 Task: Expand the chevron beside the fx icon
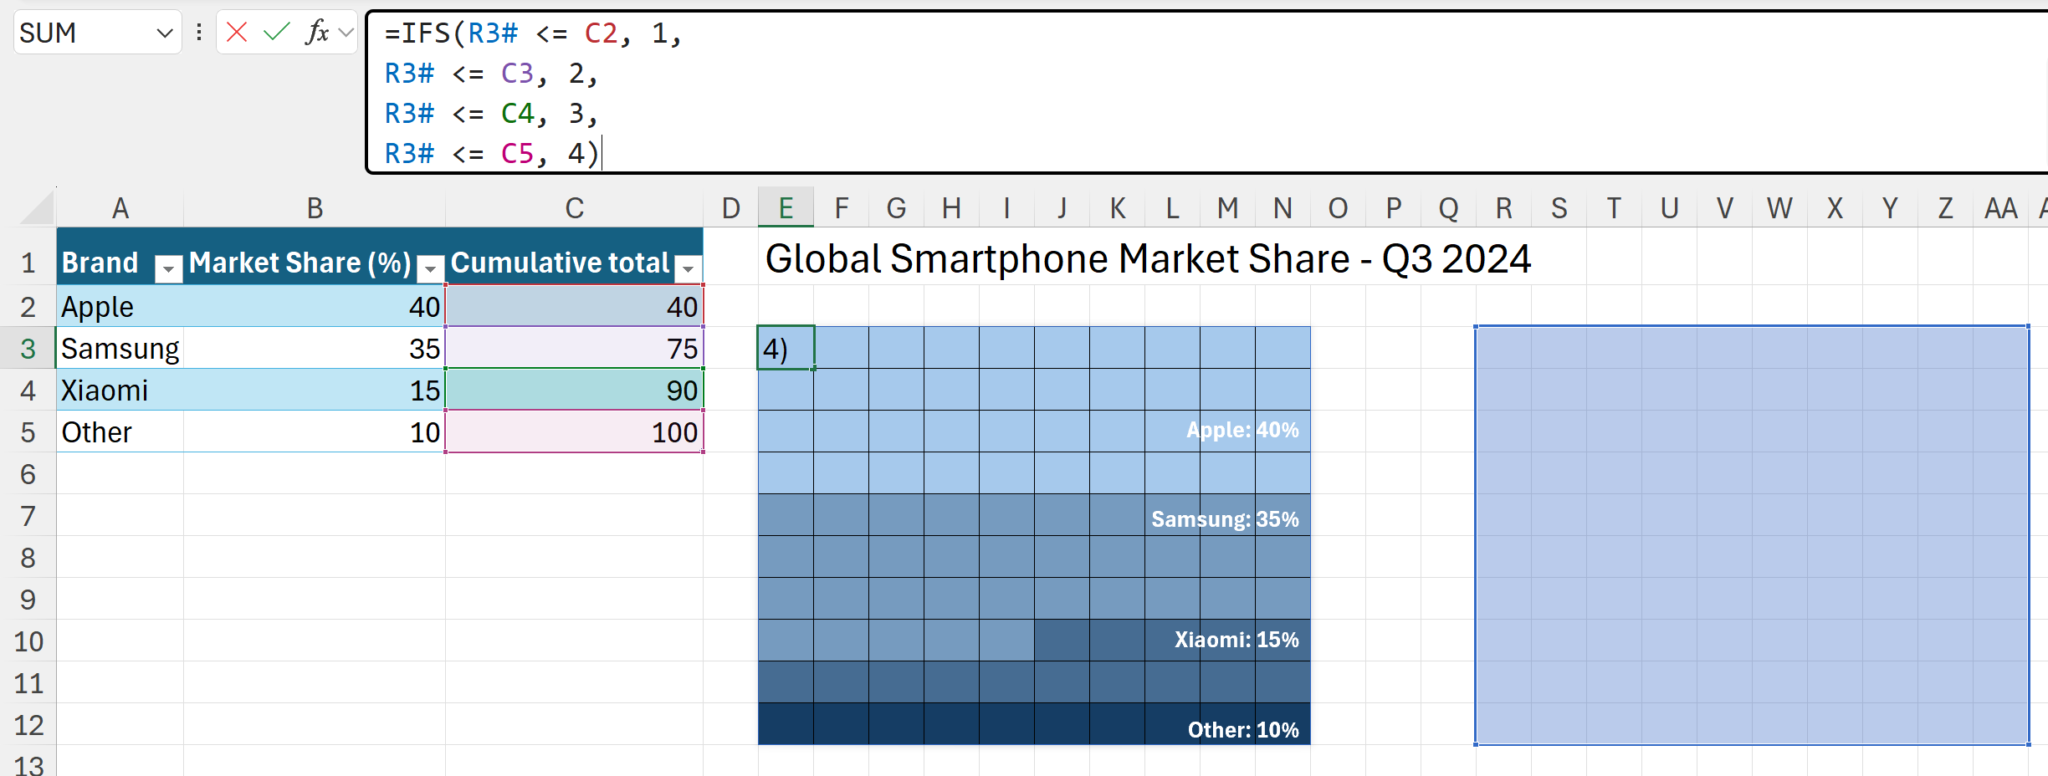[x=346, y=33]
